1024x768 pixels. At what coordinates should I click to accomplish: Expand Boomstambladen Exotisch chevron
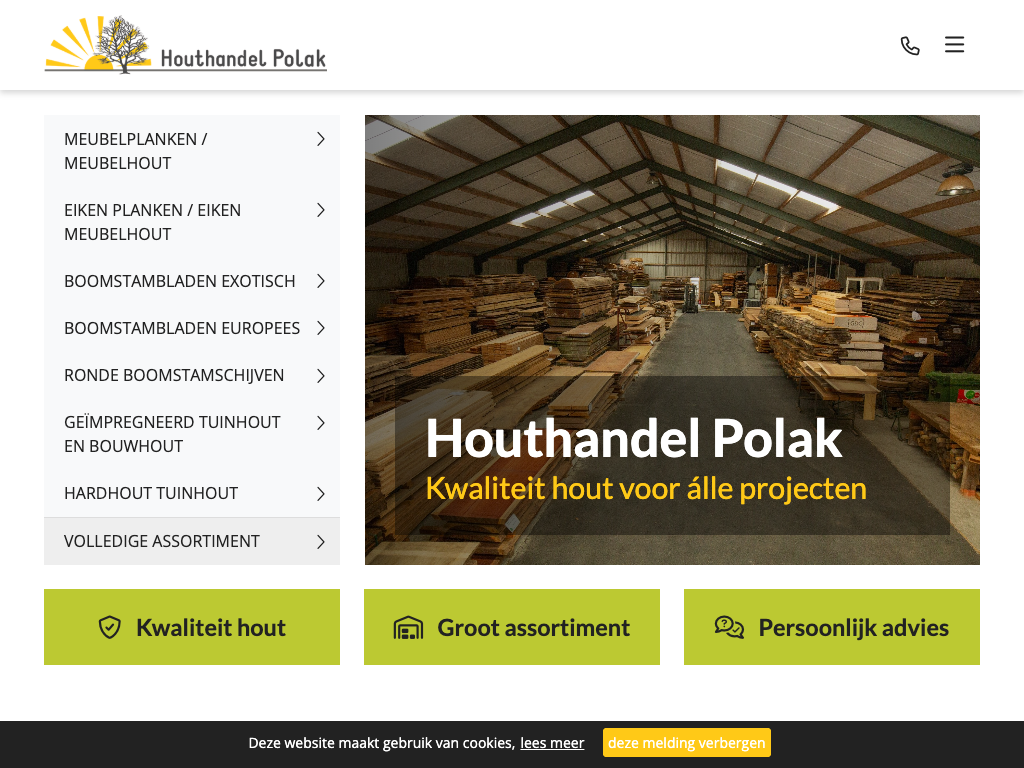point(321,281)
